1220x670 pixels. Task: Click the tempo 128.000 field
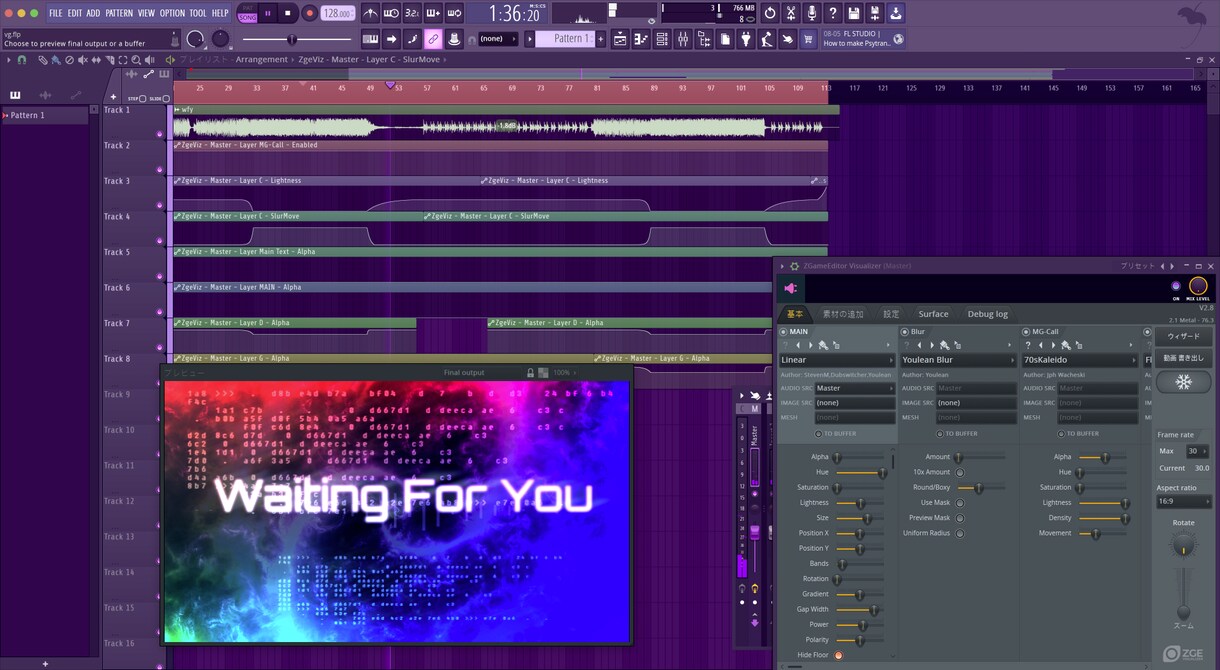(x=338, y=14)
